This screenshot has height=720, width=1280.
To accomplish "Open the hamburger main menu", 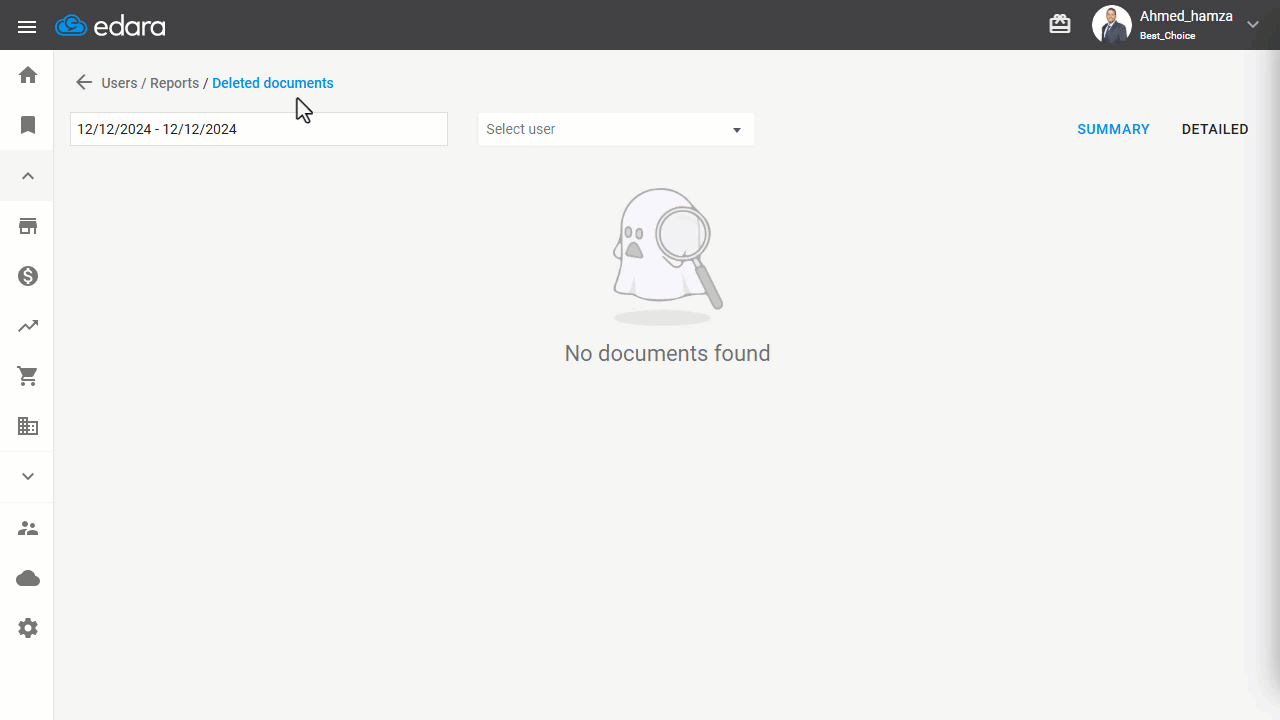I will tap(27, 27).
